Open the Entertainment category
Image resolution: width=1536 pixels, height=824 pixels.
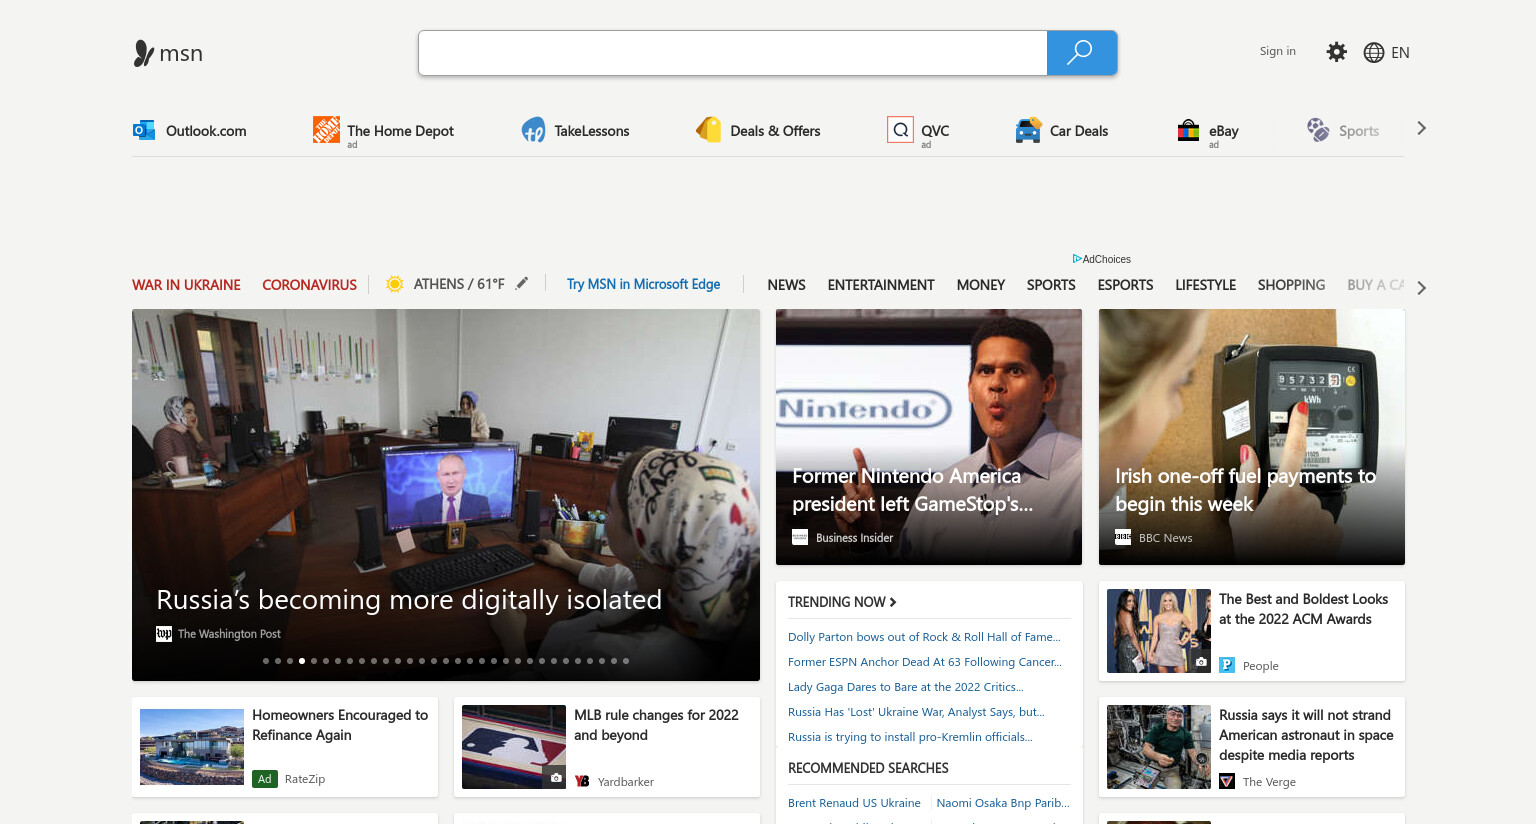click(x=881, y=285)
